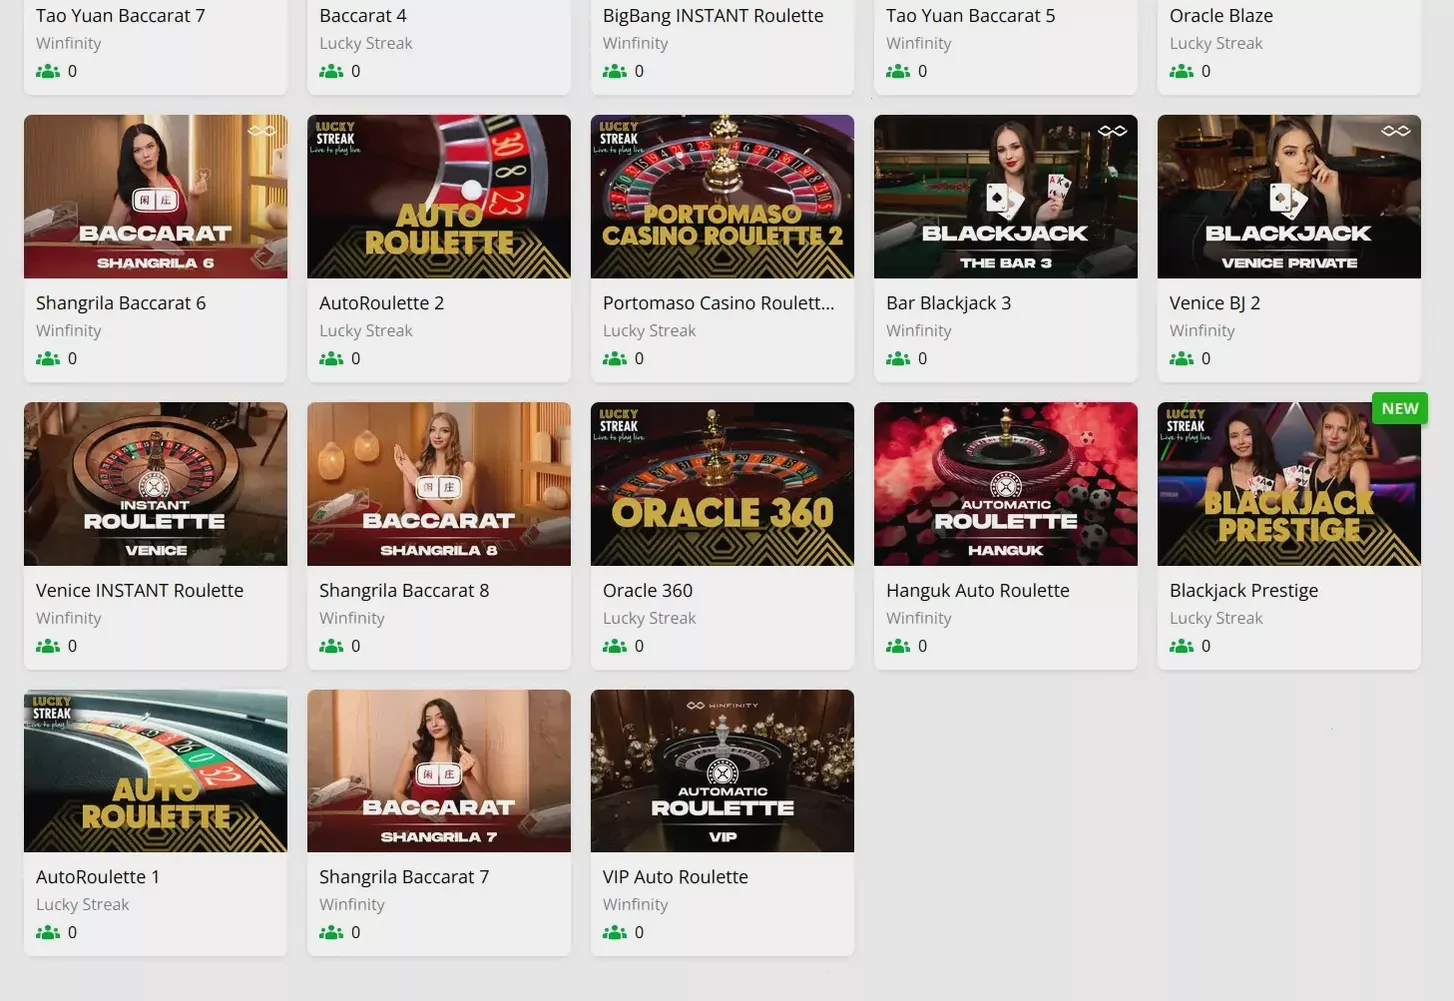Open the Baccarat Shangrila 6 game thumbnail

[x=155, y=196]
